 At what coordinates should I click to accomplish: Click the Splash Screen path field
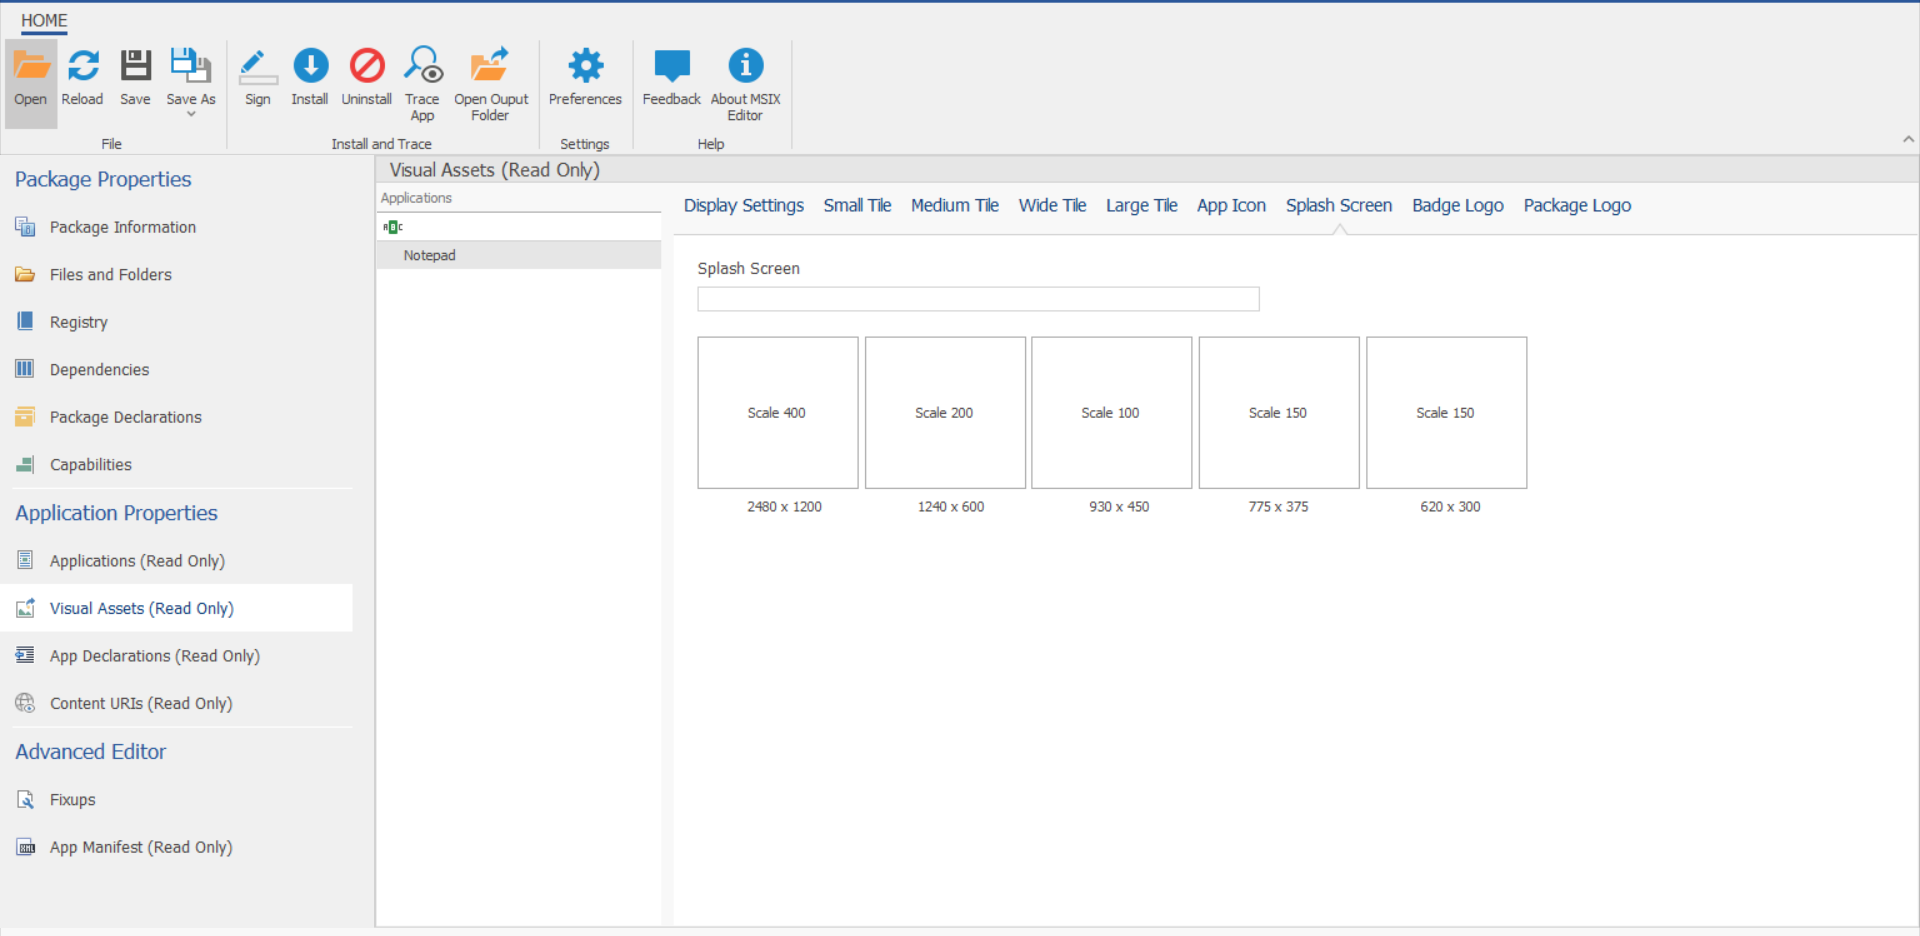pos(977,299)
